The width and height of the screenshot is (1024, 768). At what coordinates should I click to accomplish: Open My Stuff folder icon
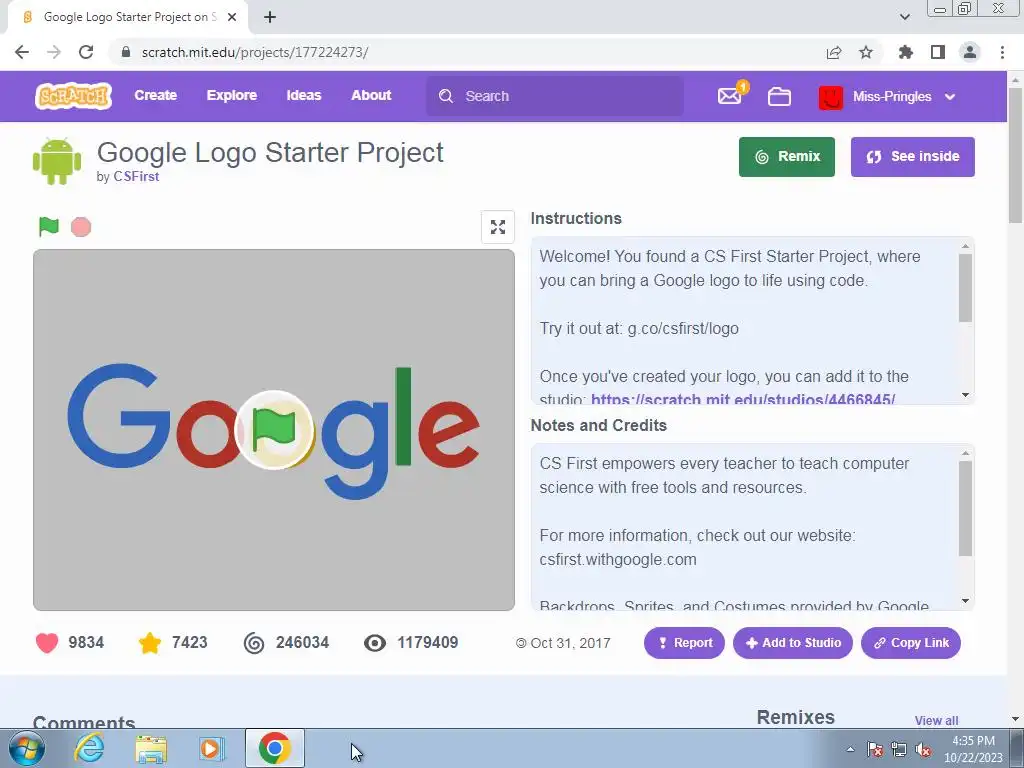coord(779,97)
